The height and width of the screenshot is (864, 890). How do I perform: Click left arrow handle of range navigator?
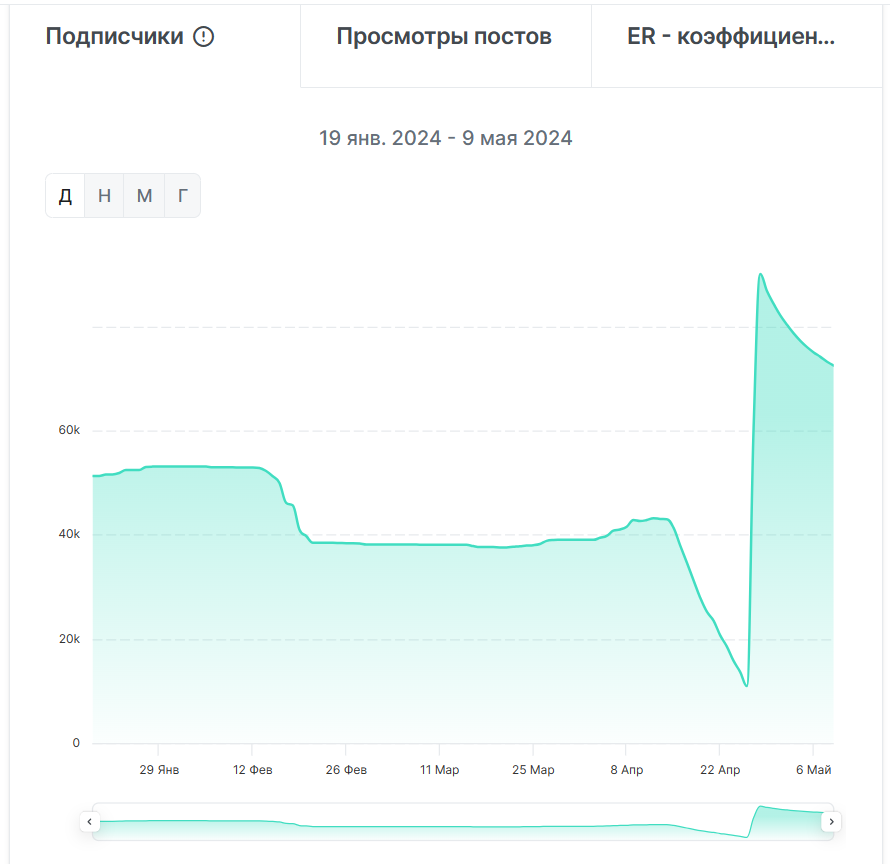[x=90, y=822]
